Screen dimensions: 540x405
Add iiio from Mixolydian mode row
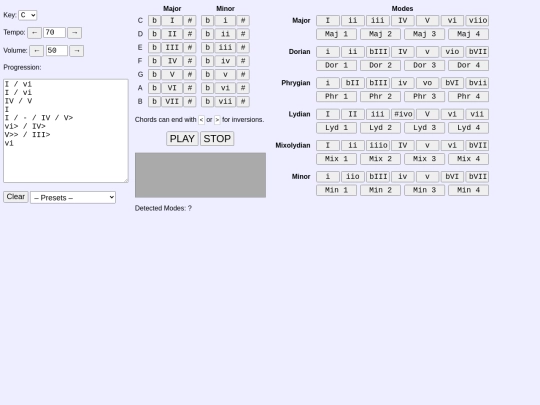coord(378,145)
